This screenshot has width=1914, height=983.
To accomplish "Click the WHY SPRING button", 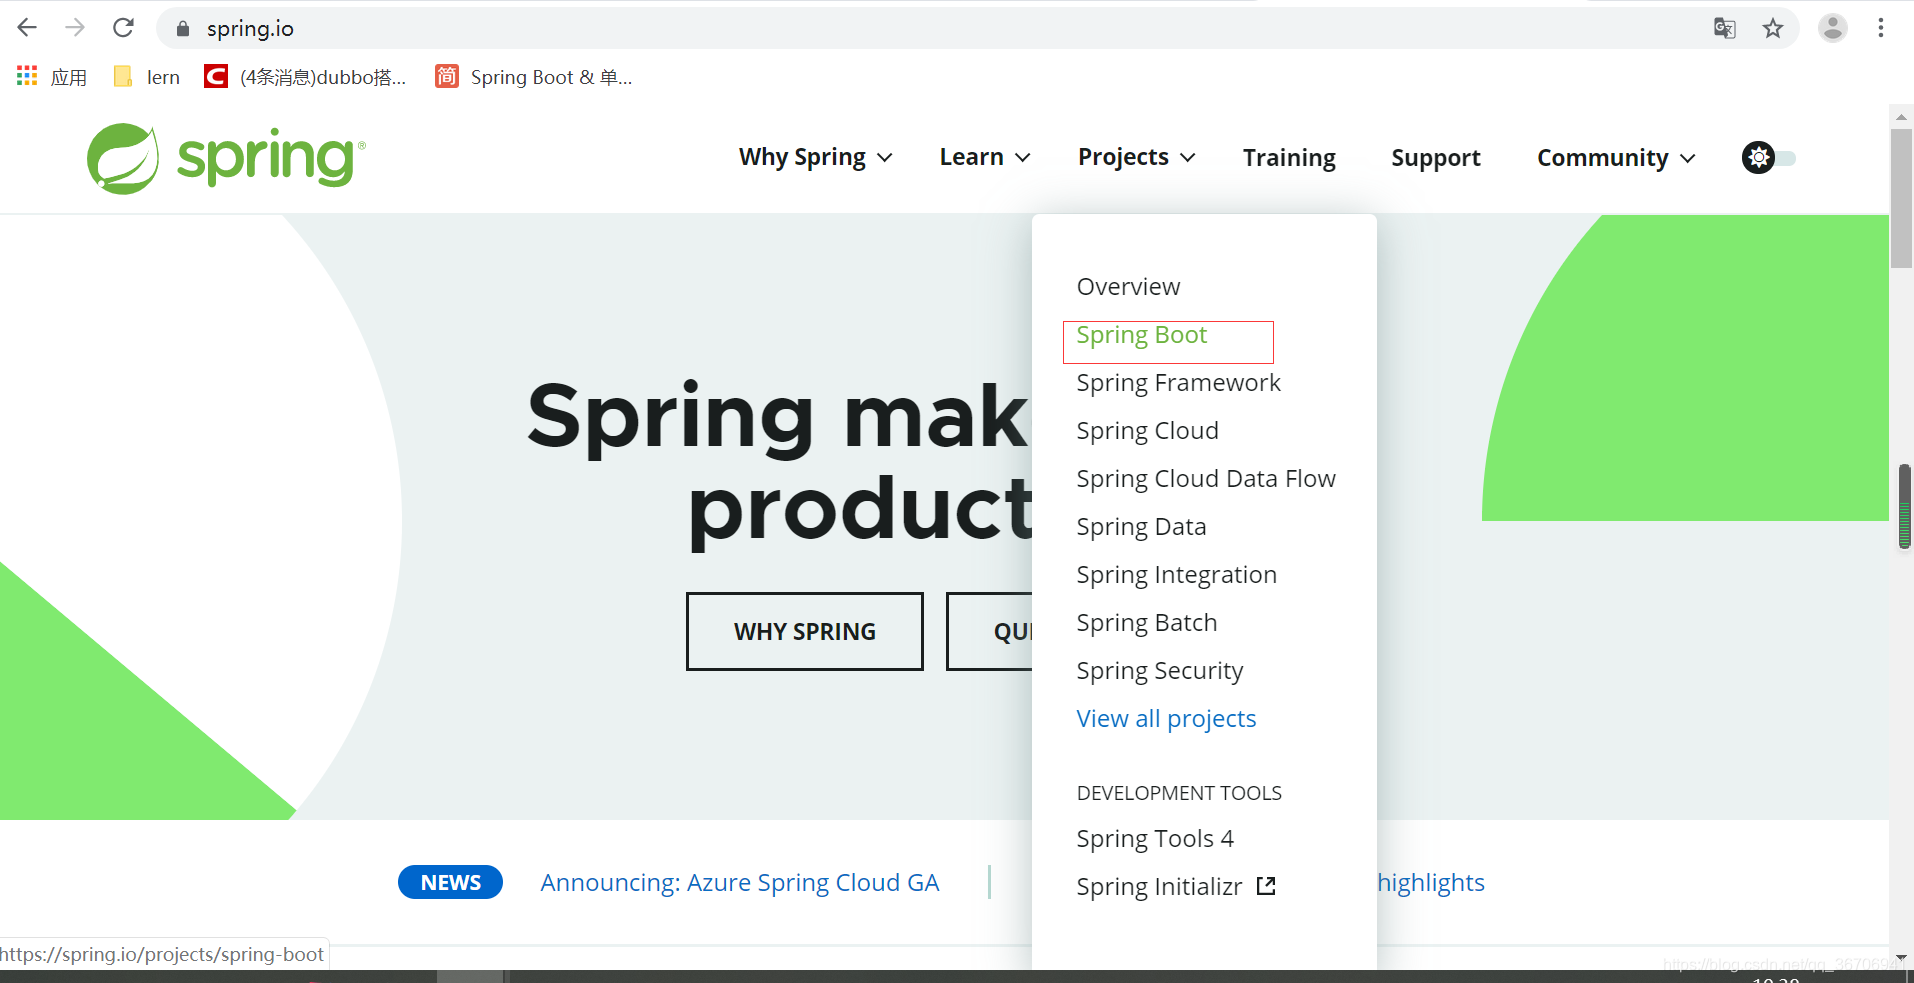I will (805, 631).
